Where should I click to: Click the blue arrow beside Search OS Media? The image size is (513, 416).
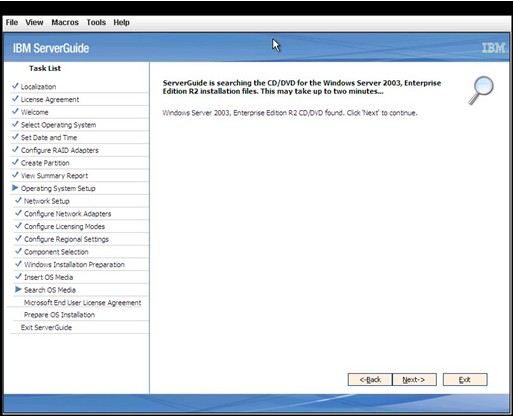pos(18,289)
